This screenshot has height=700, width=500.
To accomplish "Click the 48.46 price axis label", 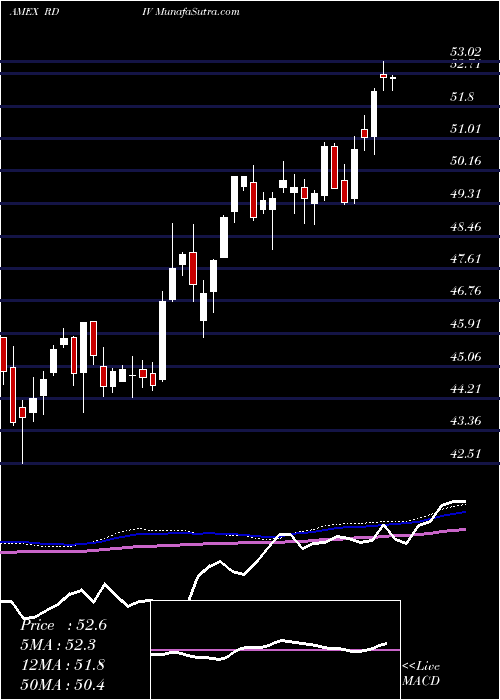I will click(468, 226).
